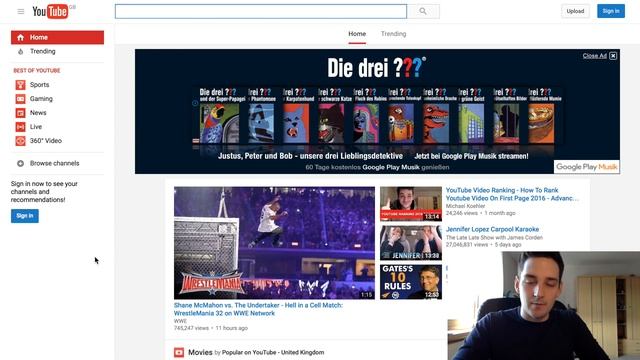Click the News icon in sidebar
This screenshot has height=360, width=640.
tap(20, 113)
